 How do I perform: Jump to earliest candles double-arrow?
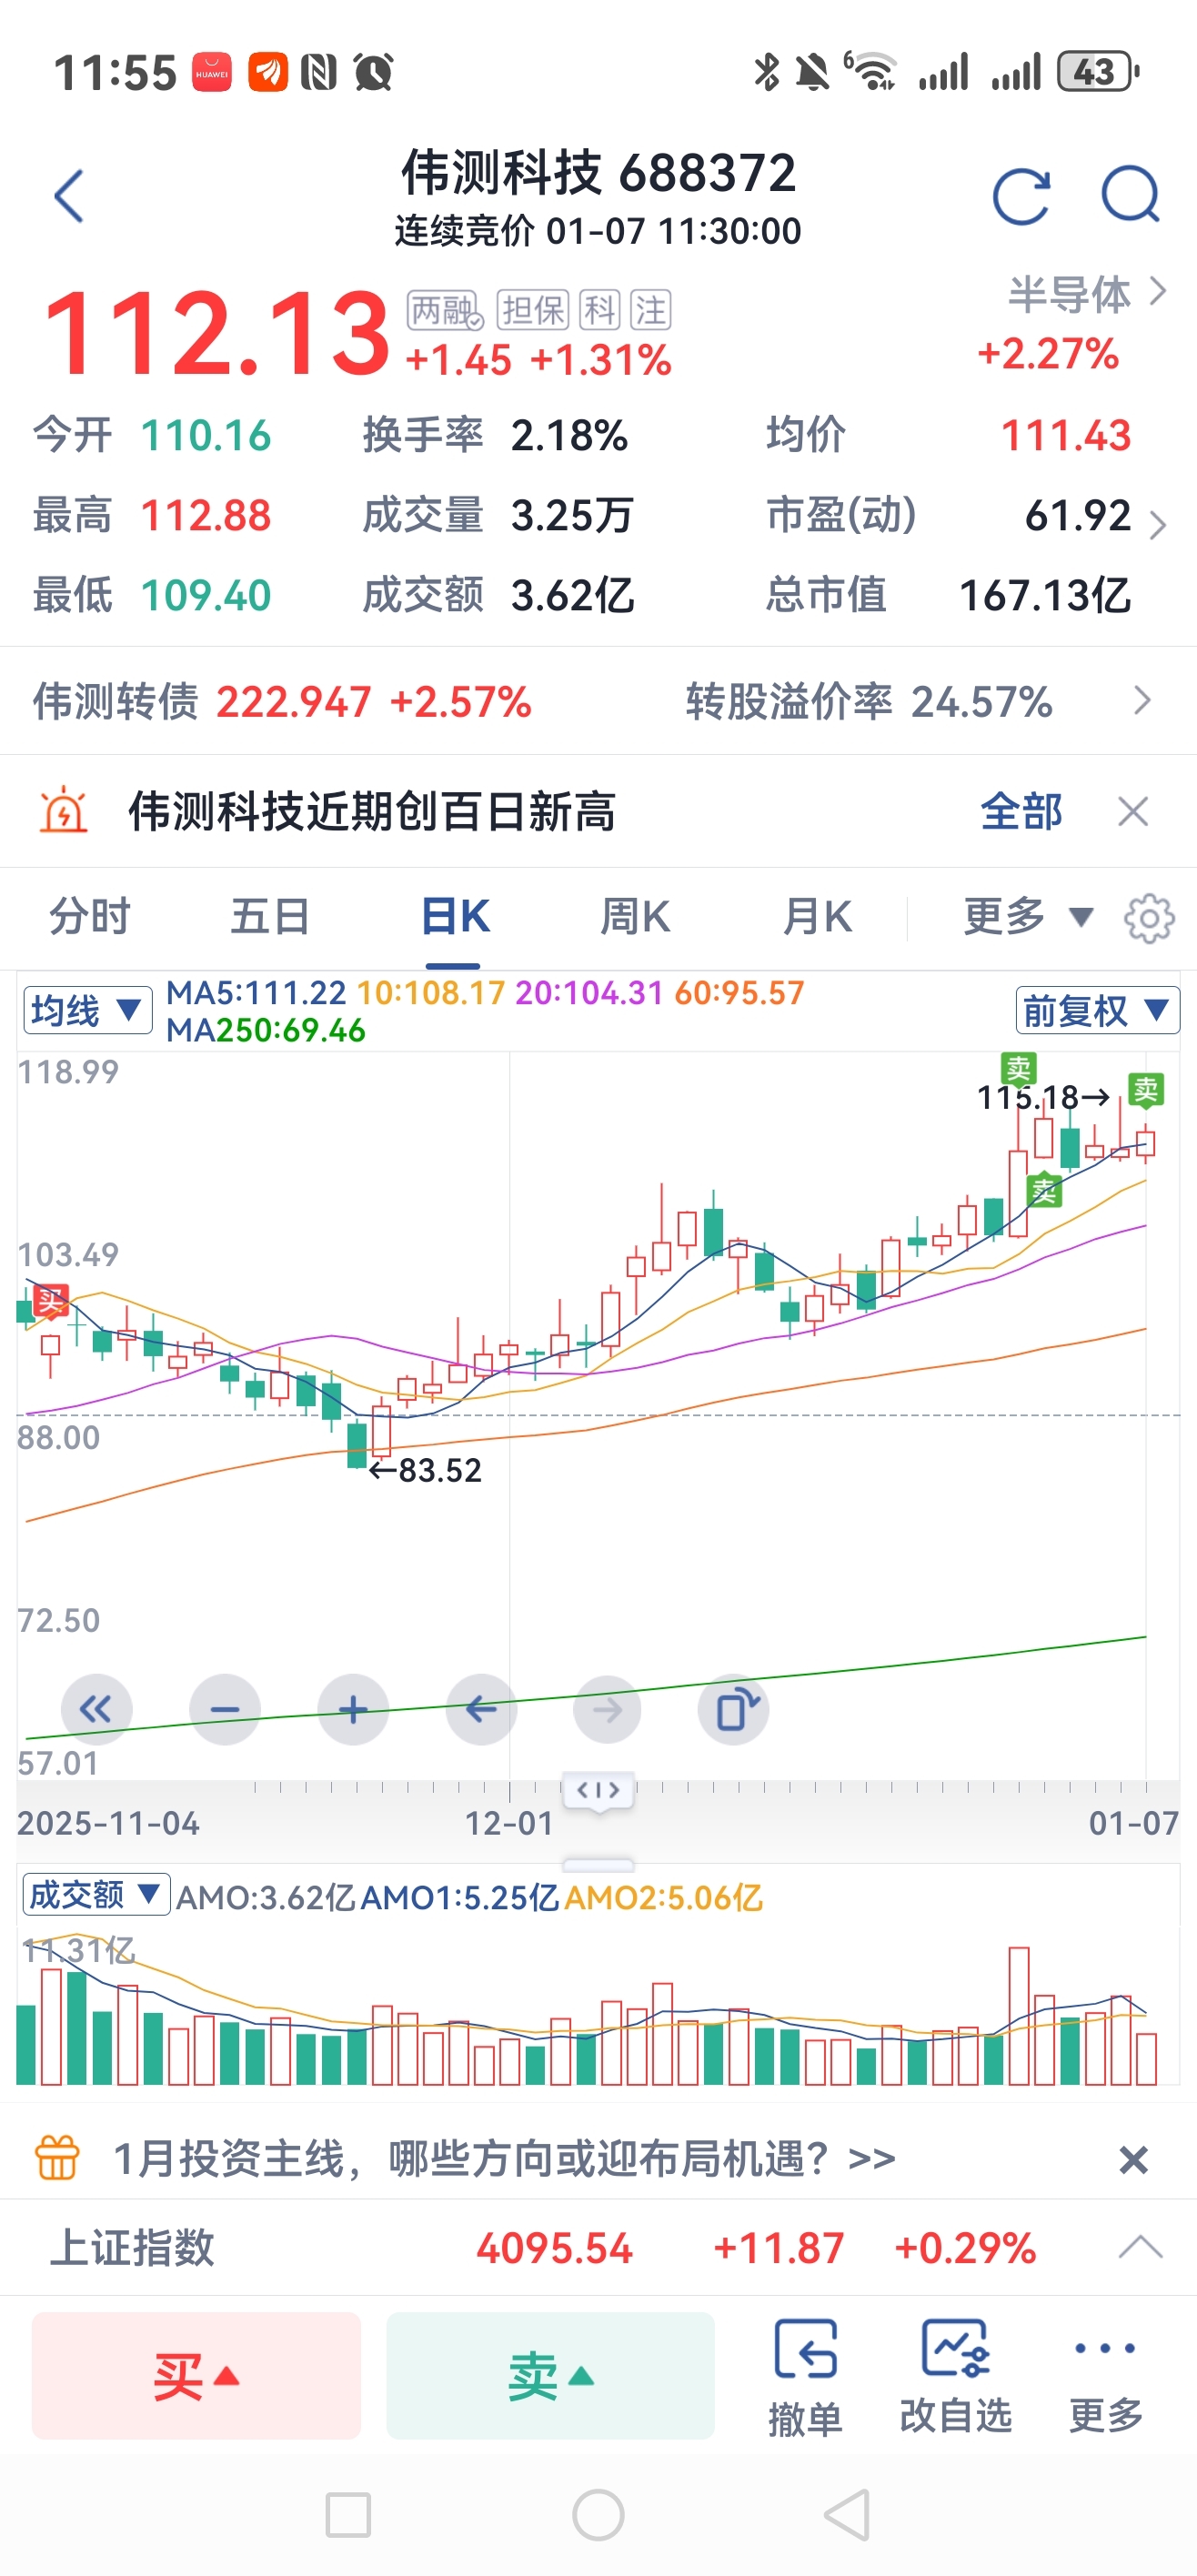click(96, 1710)
